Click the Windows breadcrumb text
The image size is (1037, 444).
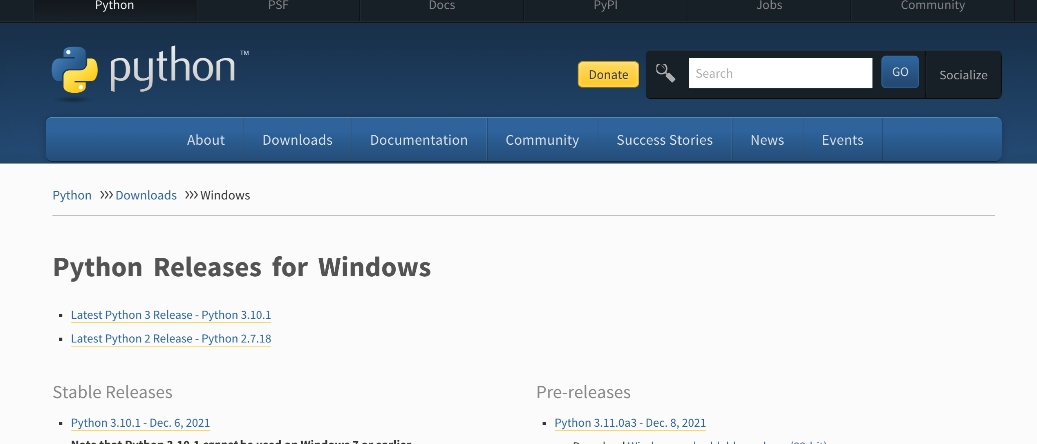[x=226, y=195]
